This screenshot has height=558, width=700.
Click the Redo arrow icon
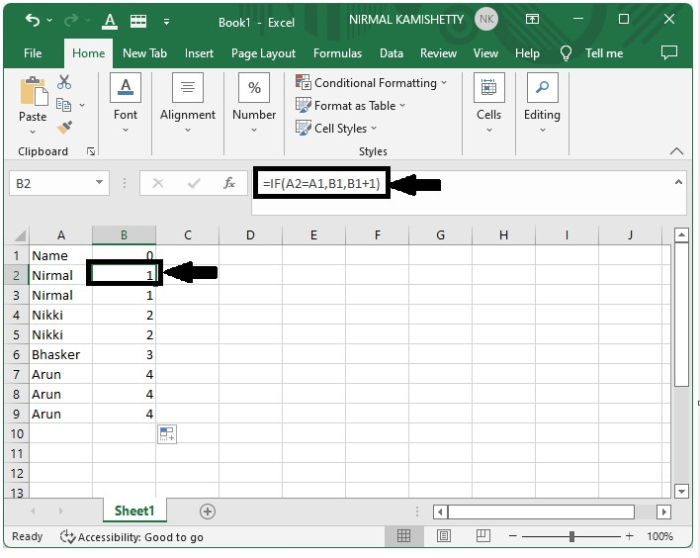[x=71, y=20]
